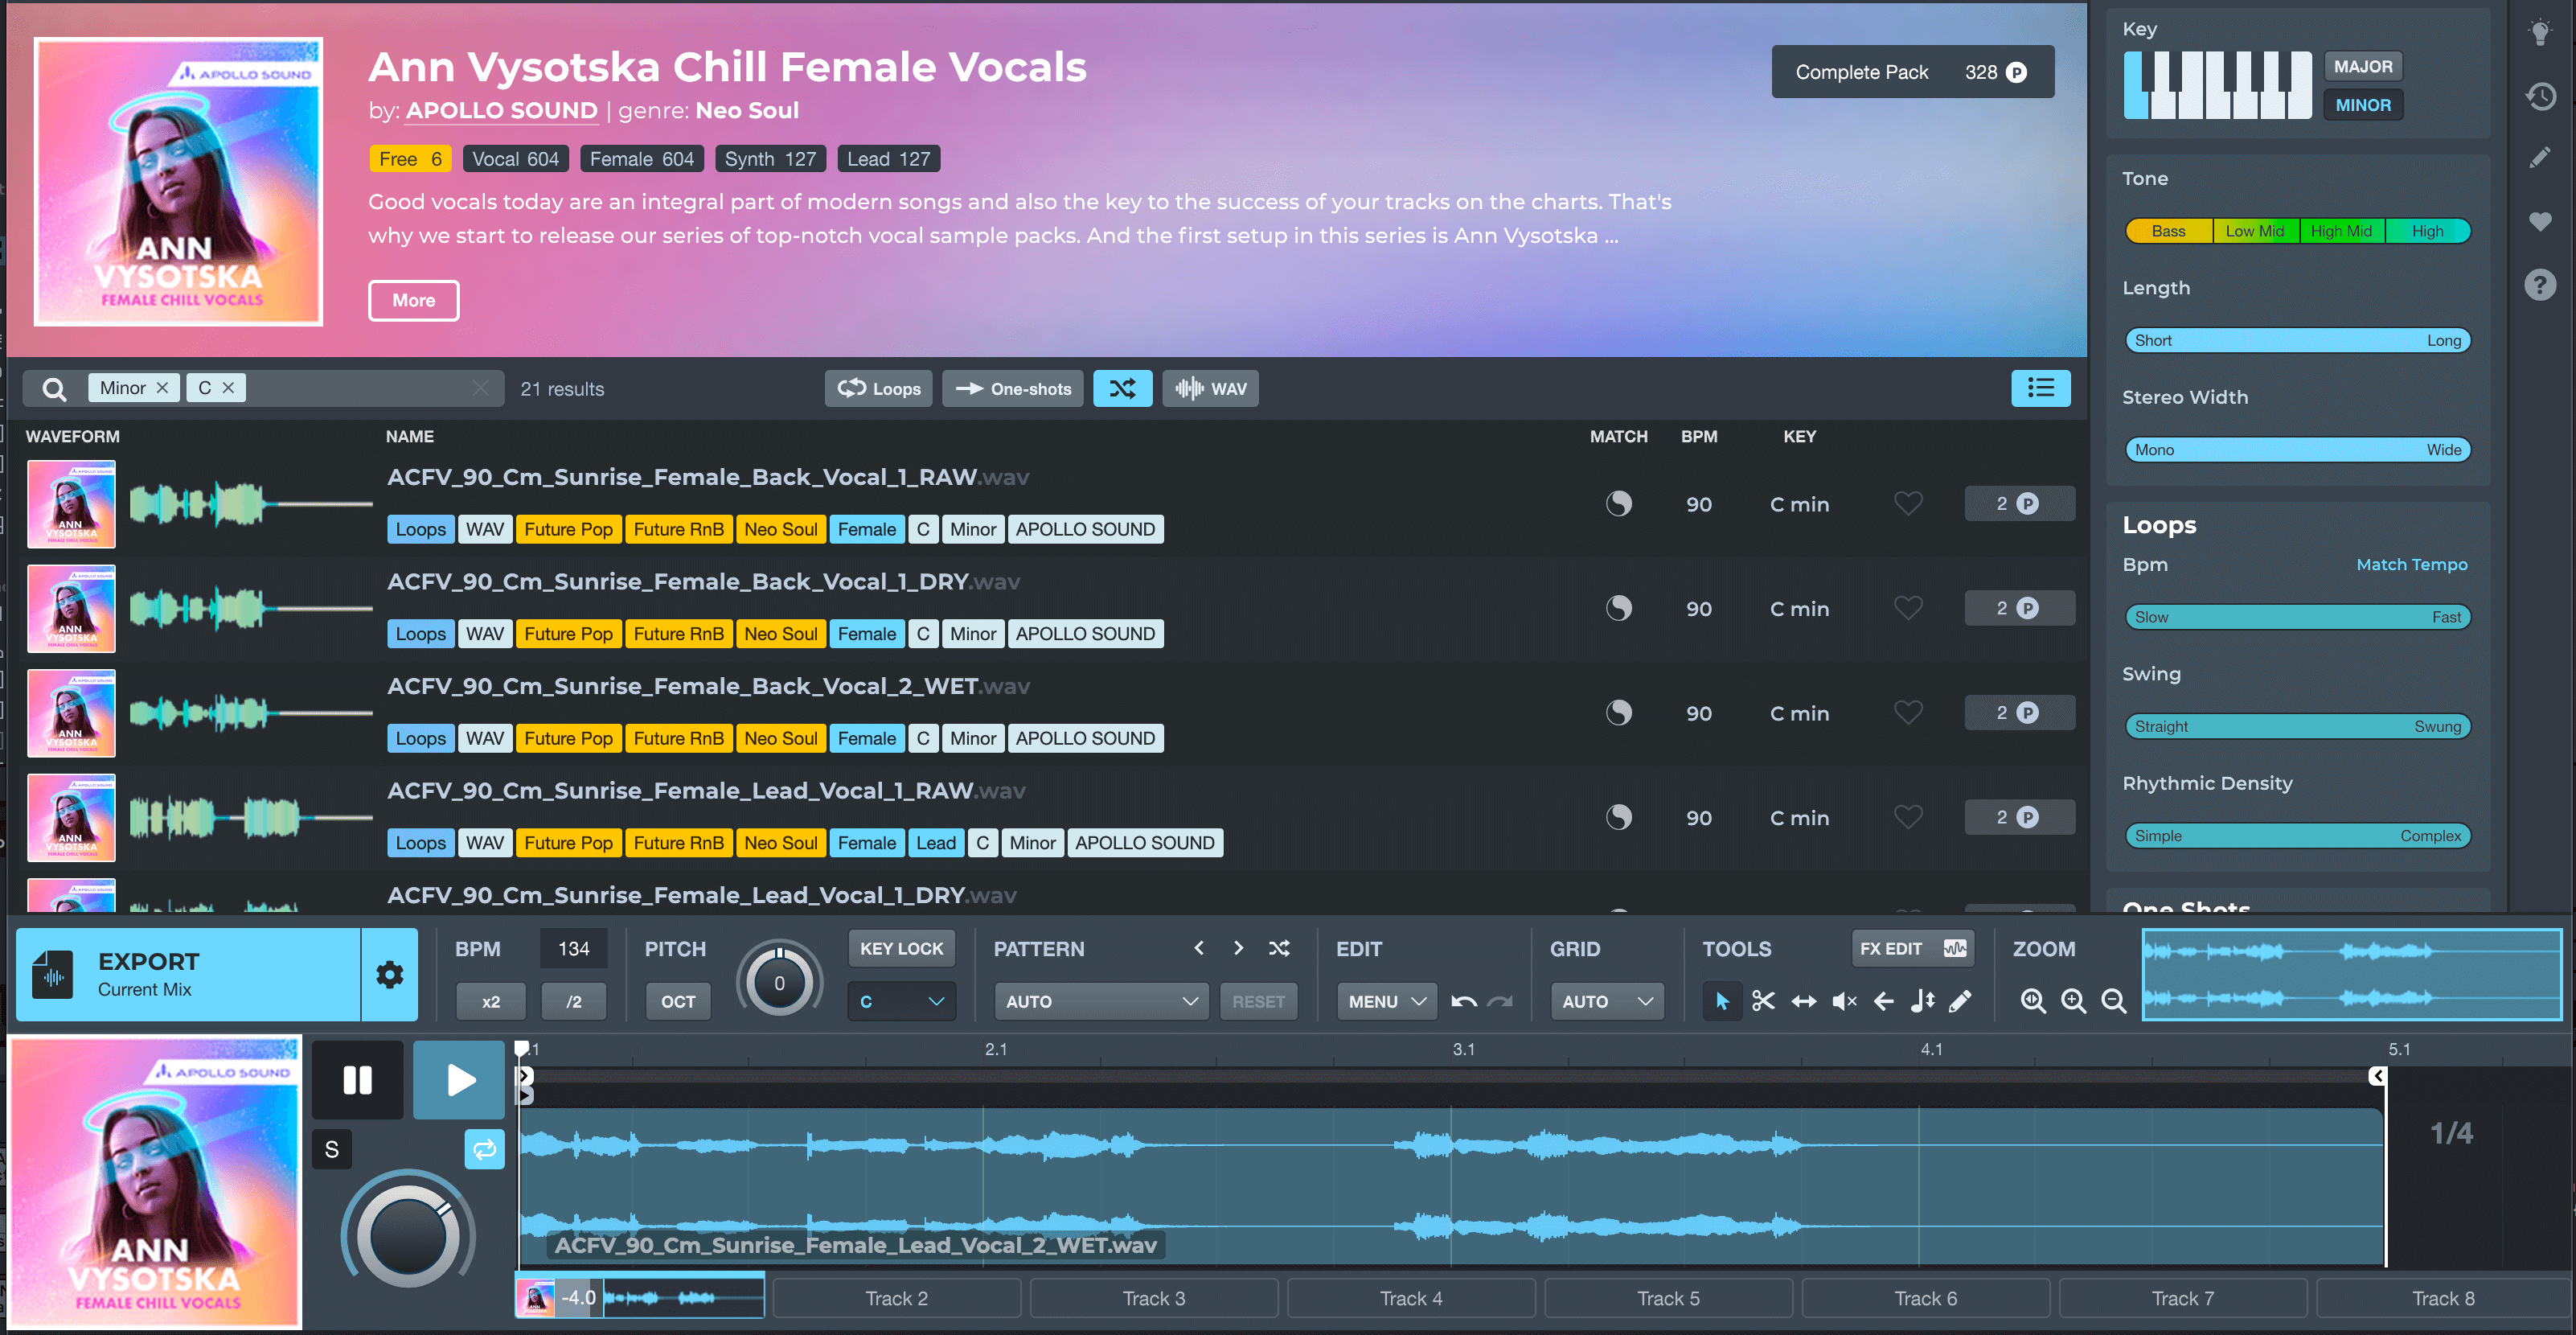This screenshot has height=1335, width=2576.
Task: Filter by Loops tab
Action: 879,389
